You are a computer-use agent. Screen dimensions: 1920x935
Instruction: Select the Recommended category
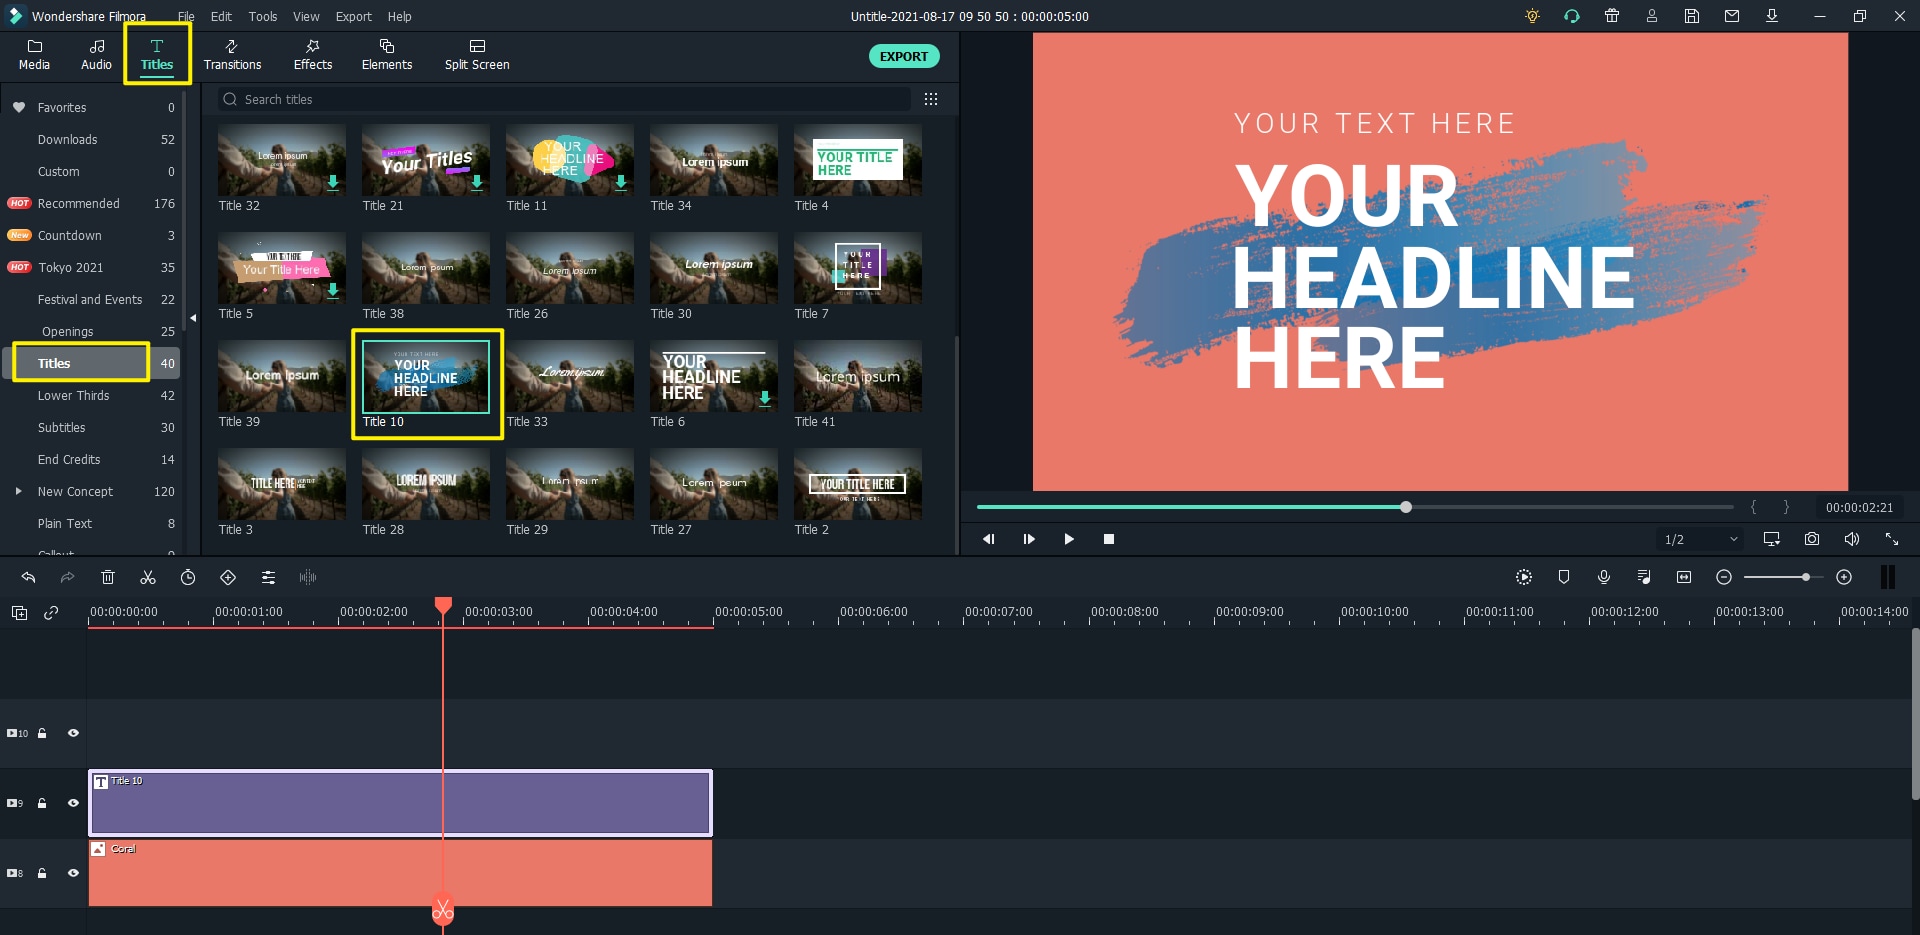[91, 204]
